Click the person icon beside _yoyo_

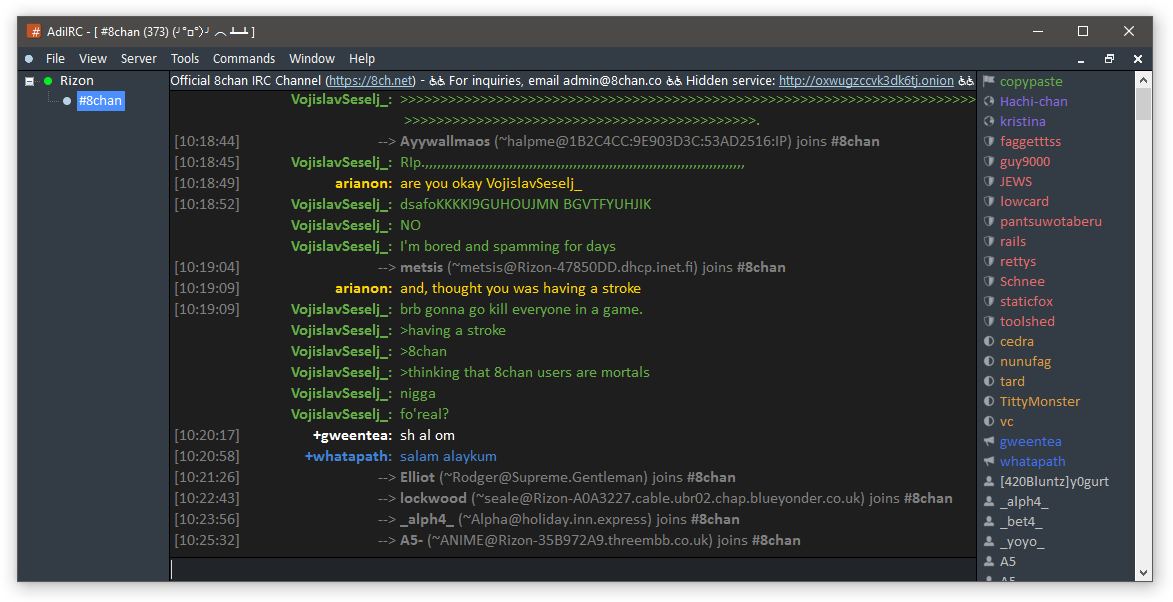(x=989, y=541)
